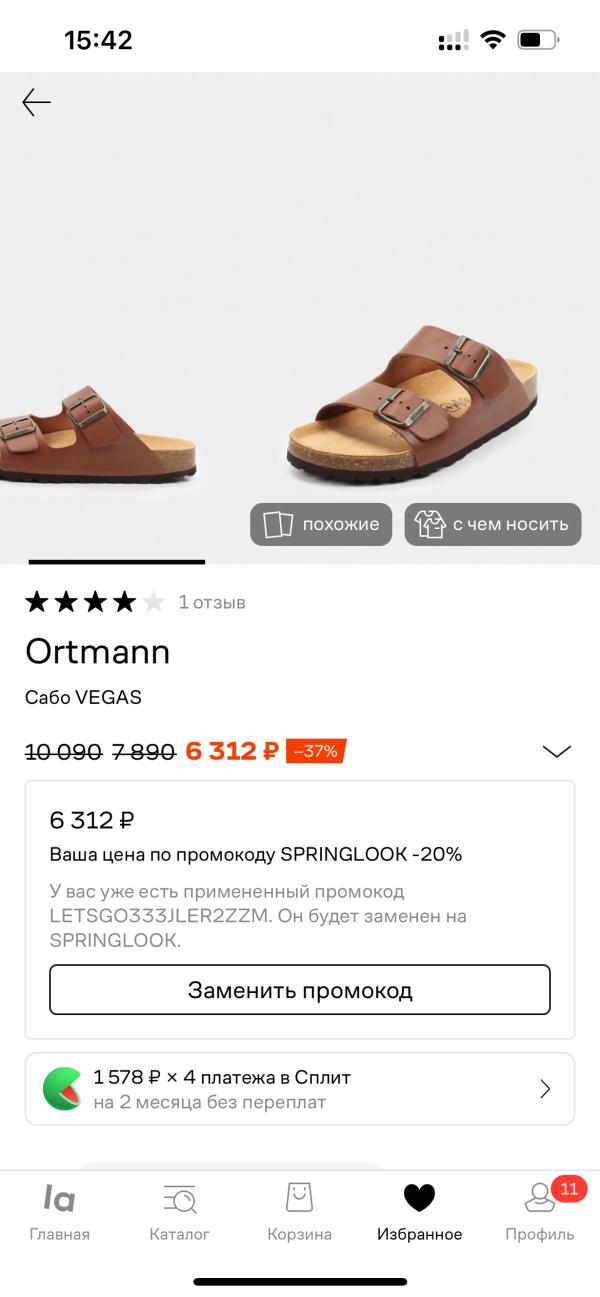Tap the star rating row
This screenshot has width=600, height=1297.
click(94, 602)
